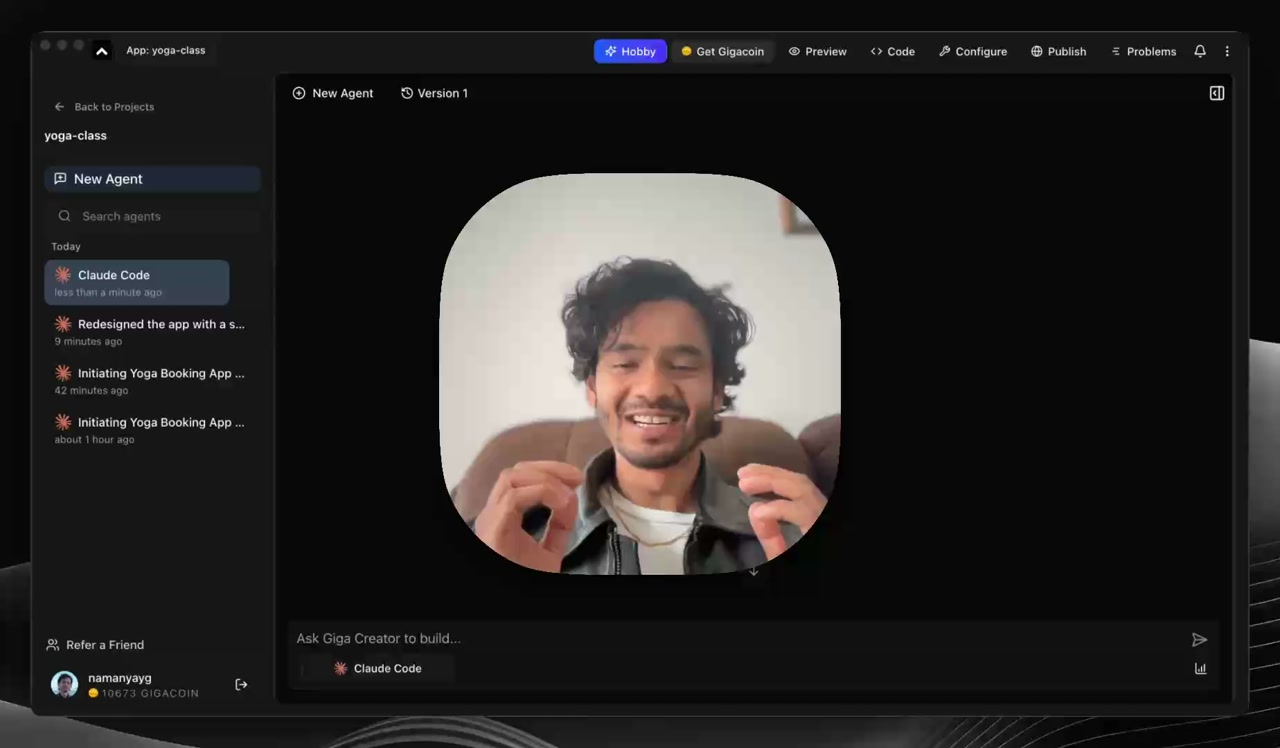Screen dimensions: 1280x748
Task: Click the Search agents magnifier icon
Action: pos(64,216)
